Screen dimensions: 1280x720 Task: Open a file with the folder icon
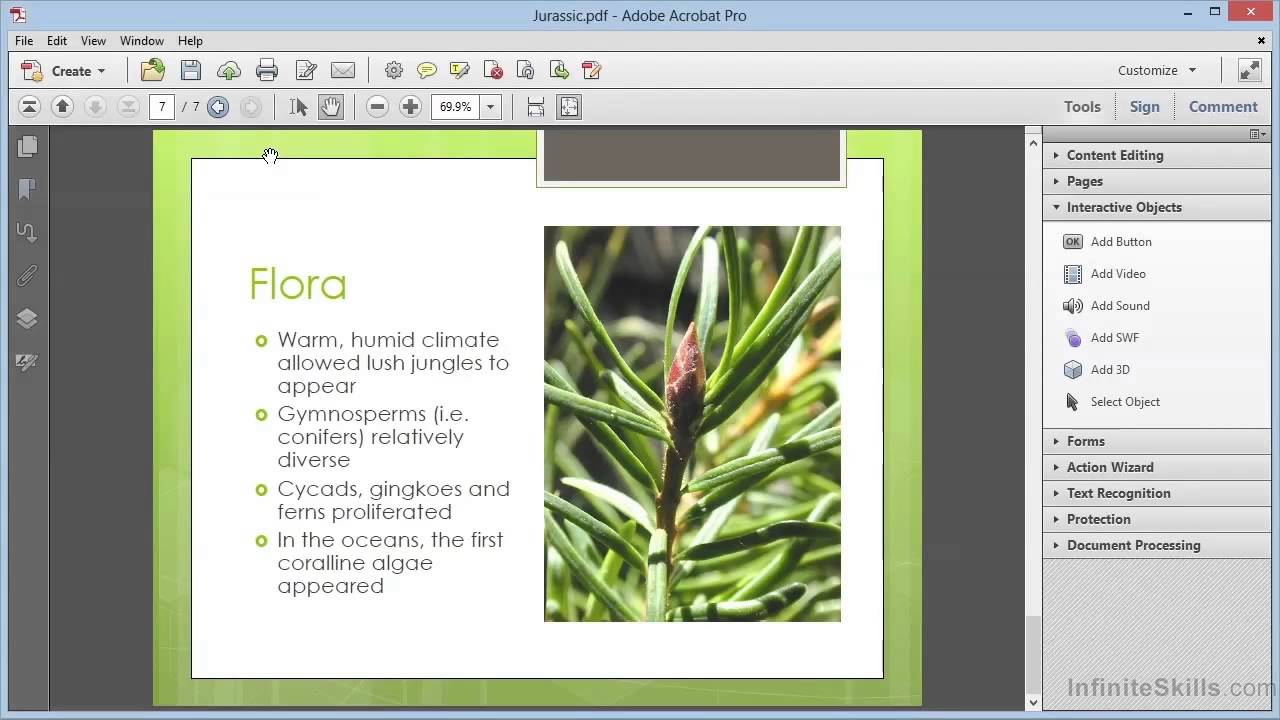153,70
